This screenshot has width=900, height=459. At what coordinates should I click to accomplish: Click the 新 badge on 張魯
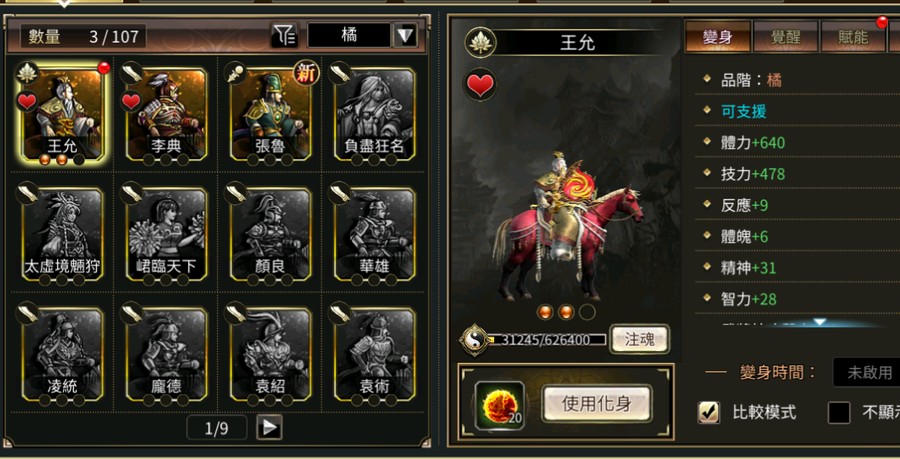[306, 73]
